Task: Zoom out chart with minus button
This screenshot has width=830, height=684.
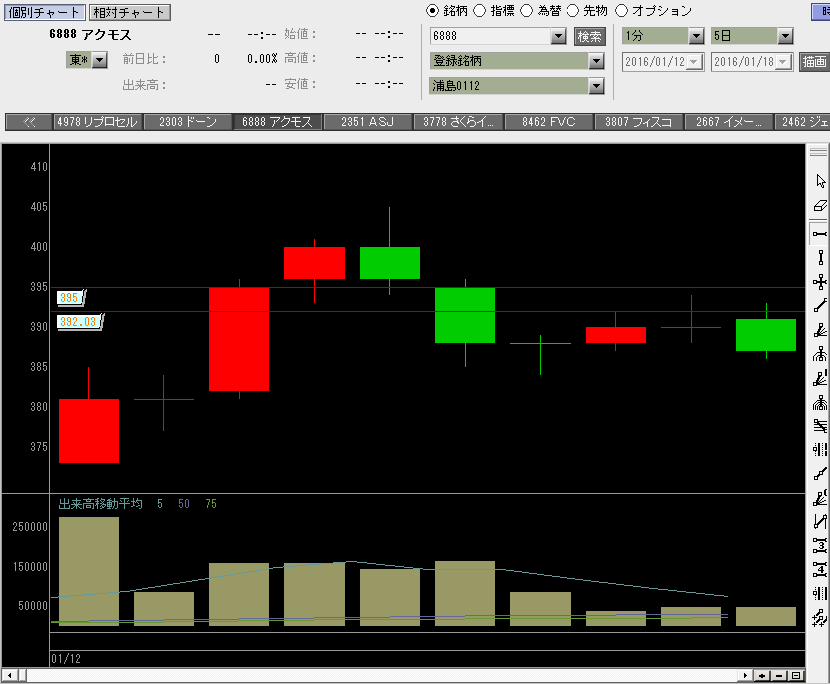Action: click(779, 676)
